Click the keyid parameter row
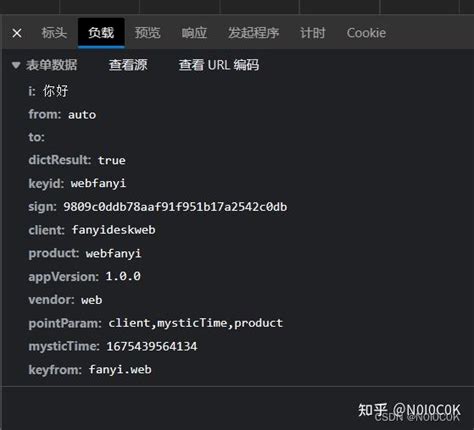474x430 pixels. pyautogui.click(x=77, y=183)
